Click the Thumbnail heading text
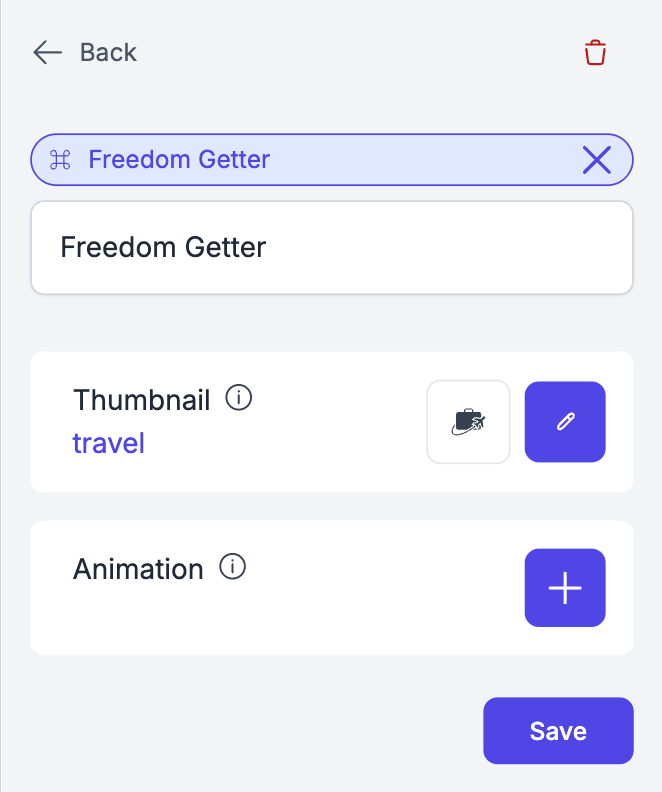 pyautogui.click(x=141, y=400)
